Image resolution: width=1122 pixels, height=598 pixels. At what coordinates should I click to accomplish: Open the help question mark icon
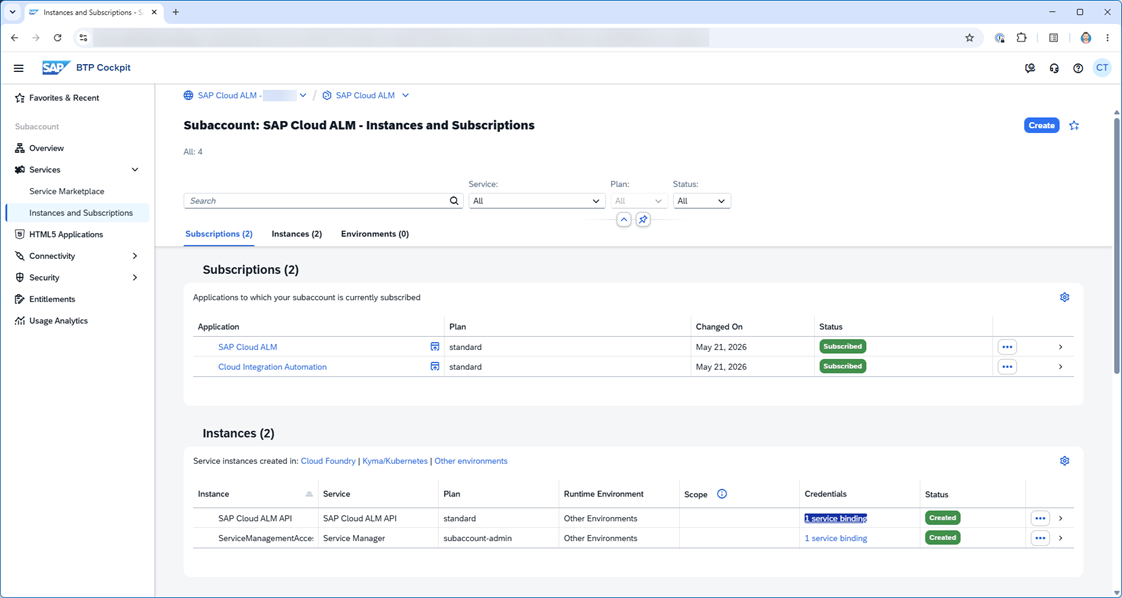coord(1078,68)
